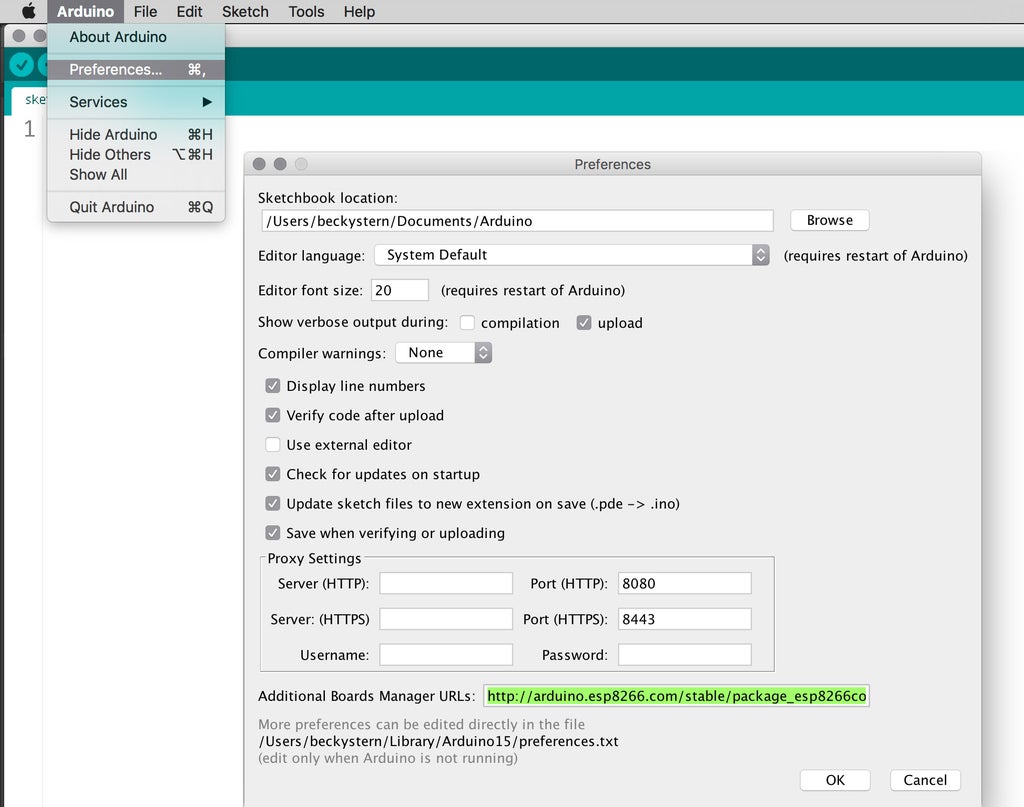
Task: Click the Port (HTTPS) field showing 8443
Action: tap(684, 619)
